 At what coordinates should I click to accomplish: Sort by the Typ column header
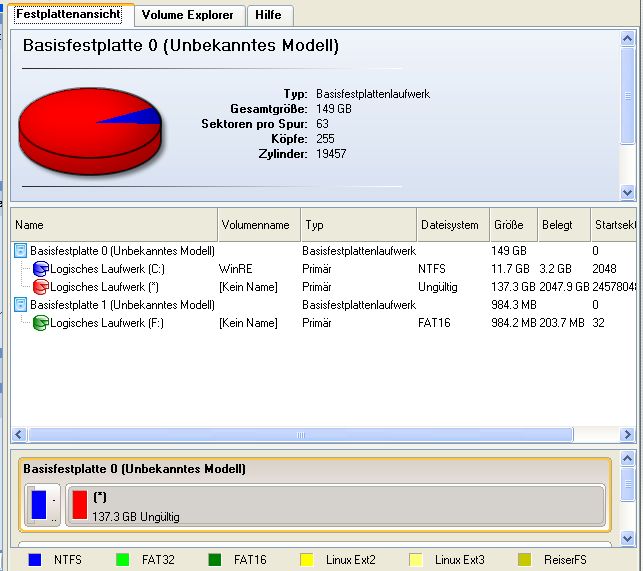359,225
